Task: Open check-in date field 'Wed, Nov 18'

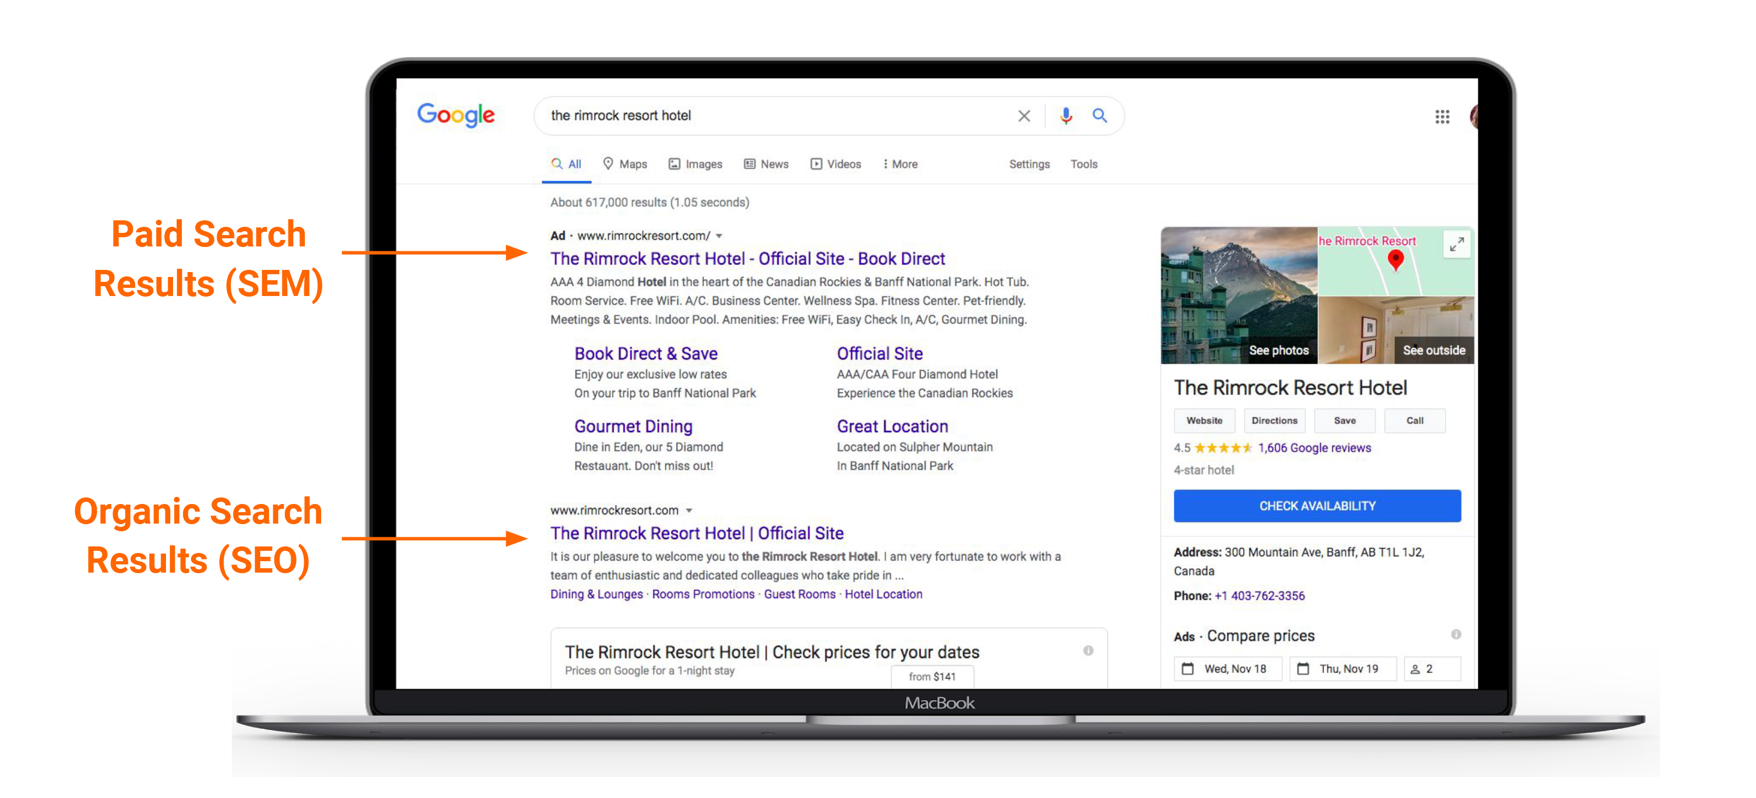Action: coord(1226,669)
